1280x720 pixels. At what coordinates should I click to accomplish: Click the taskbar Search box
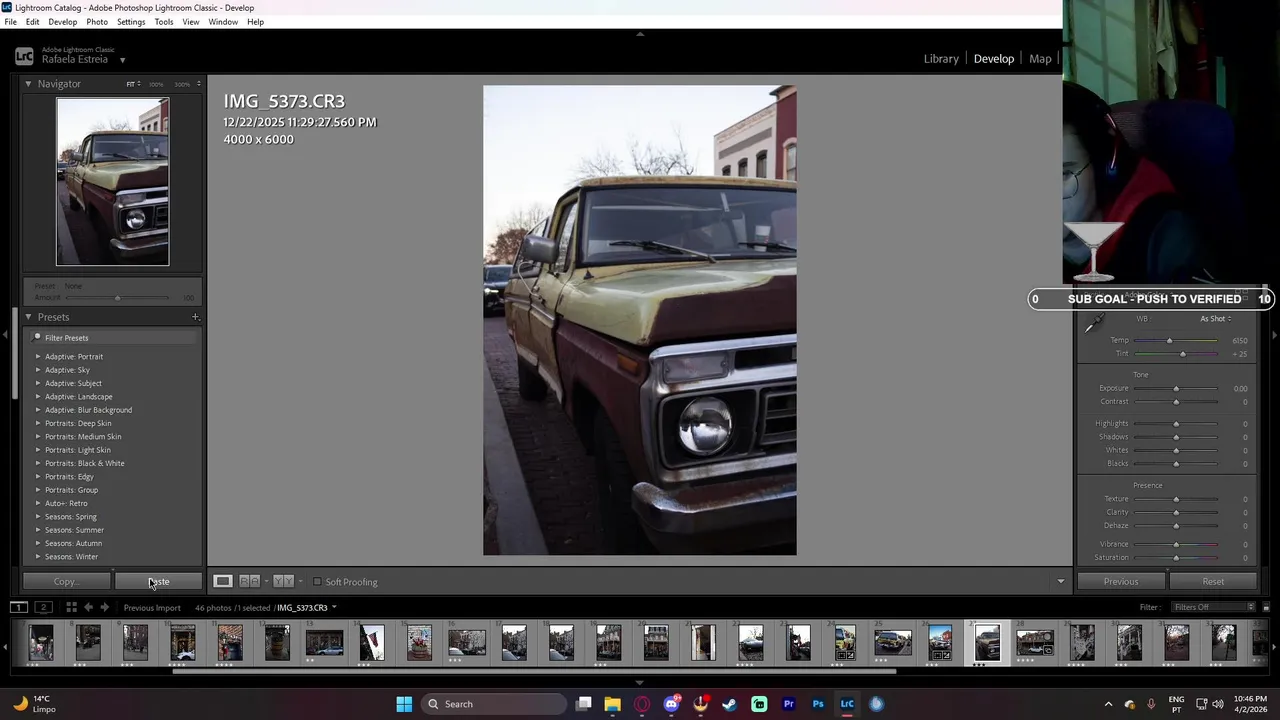(493, 704)
